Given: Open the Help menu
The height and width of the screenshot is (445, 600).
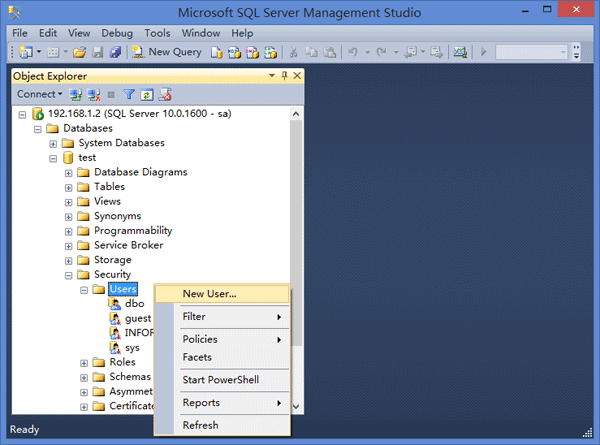Looking at the screenshot, I should 242,33.
